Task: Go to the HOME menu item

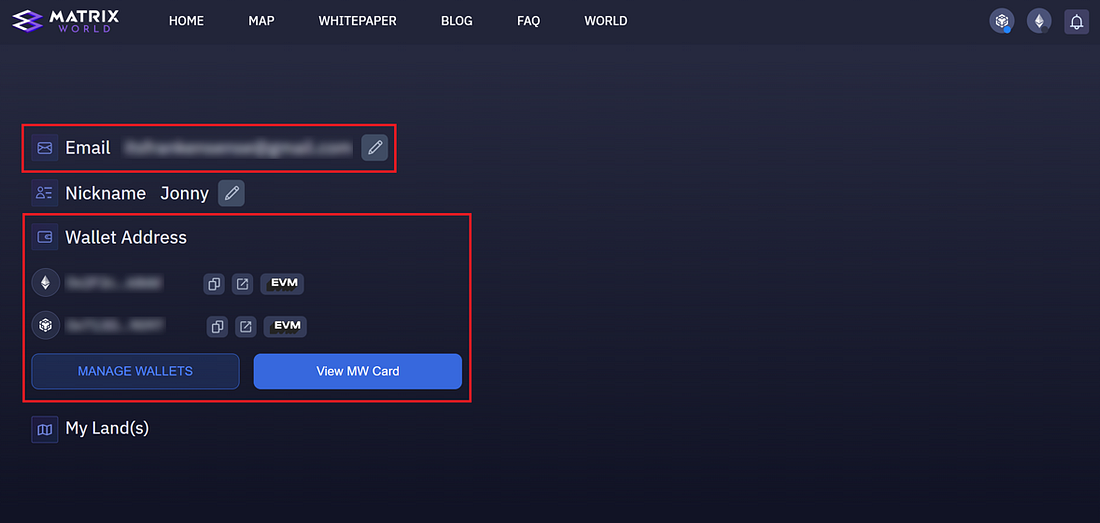Action: click(186, 21)
